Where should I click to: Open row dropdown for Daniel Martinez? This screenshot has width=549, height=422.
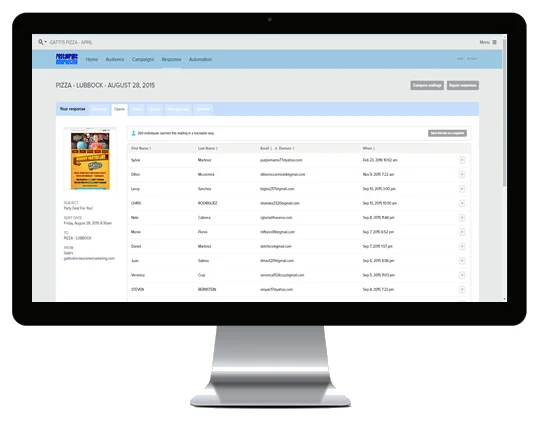point(462,246)
